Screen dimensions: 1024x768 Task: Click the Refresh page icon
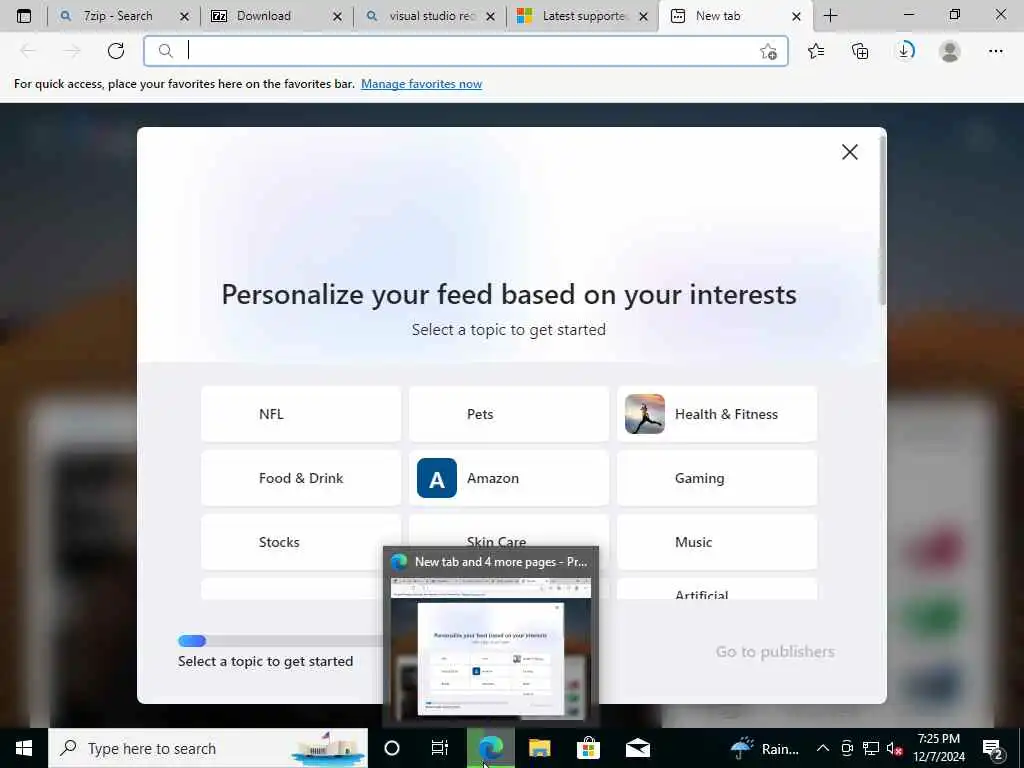(116, 51)
